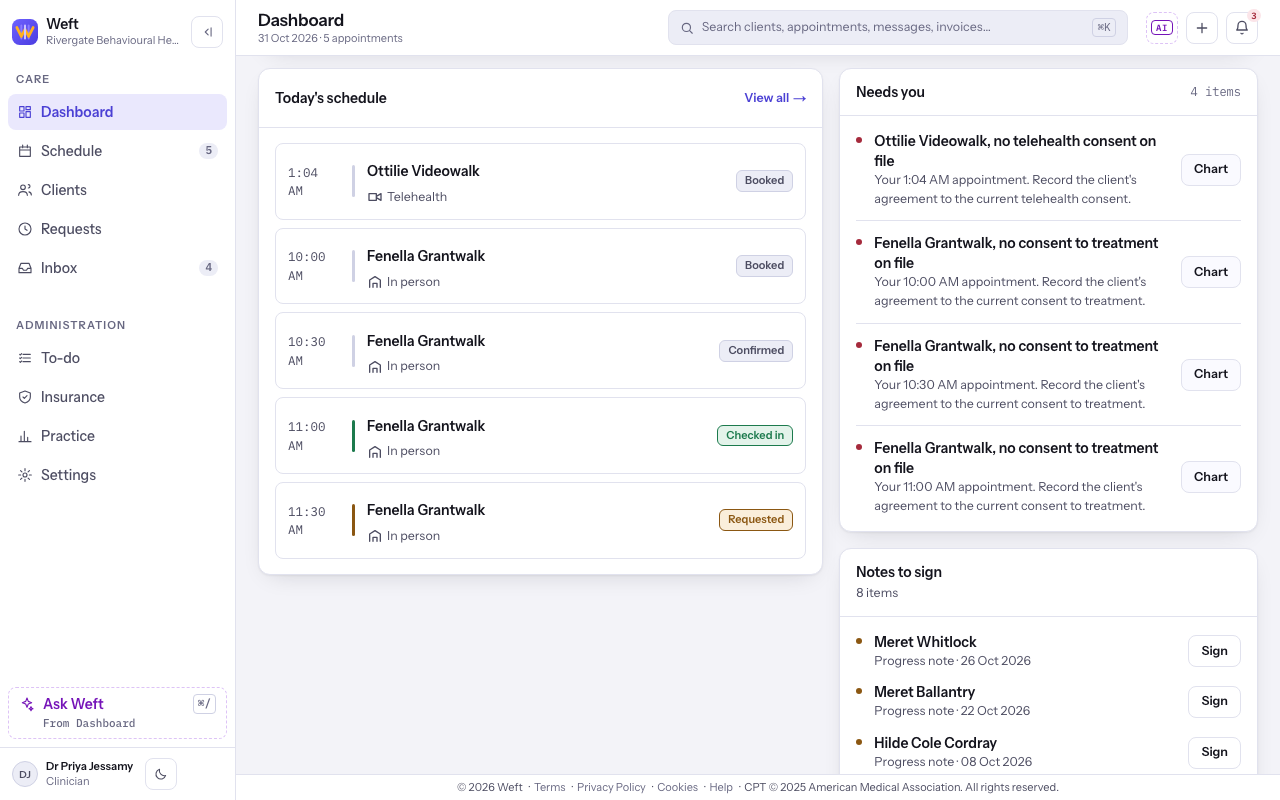Click the Dashboard grid icon in sidebar
Image resolution: width=1280 pixels, height=800 pixels.
pyautogui.click(x=25, y=112)
